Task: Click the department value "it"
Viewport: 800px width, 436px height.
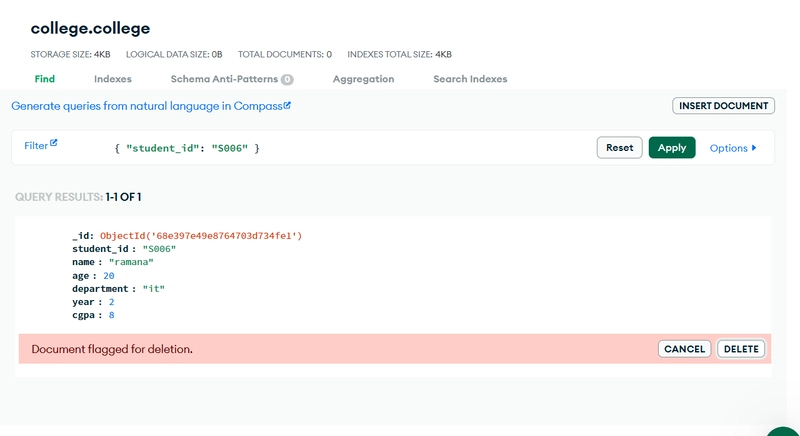Action: [153, 288]
